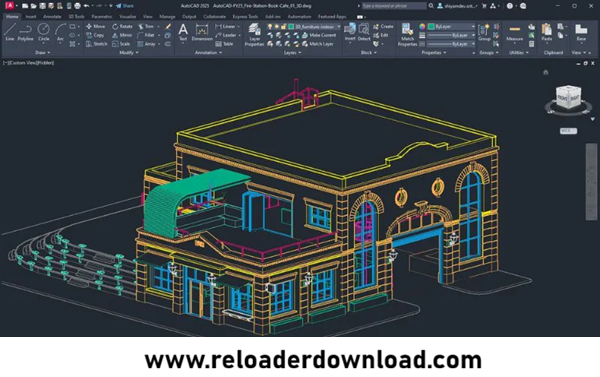Click the Leader annotation button
Viewport: 600px width, 377px height.
click(x=225, y=35)
